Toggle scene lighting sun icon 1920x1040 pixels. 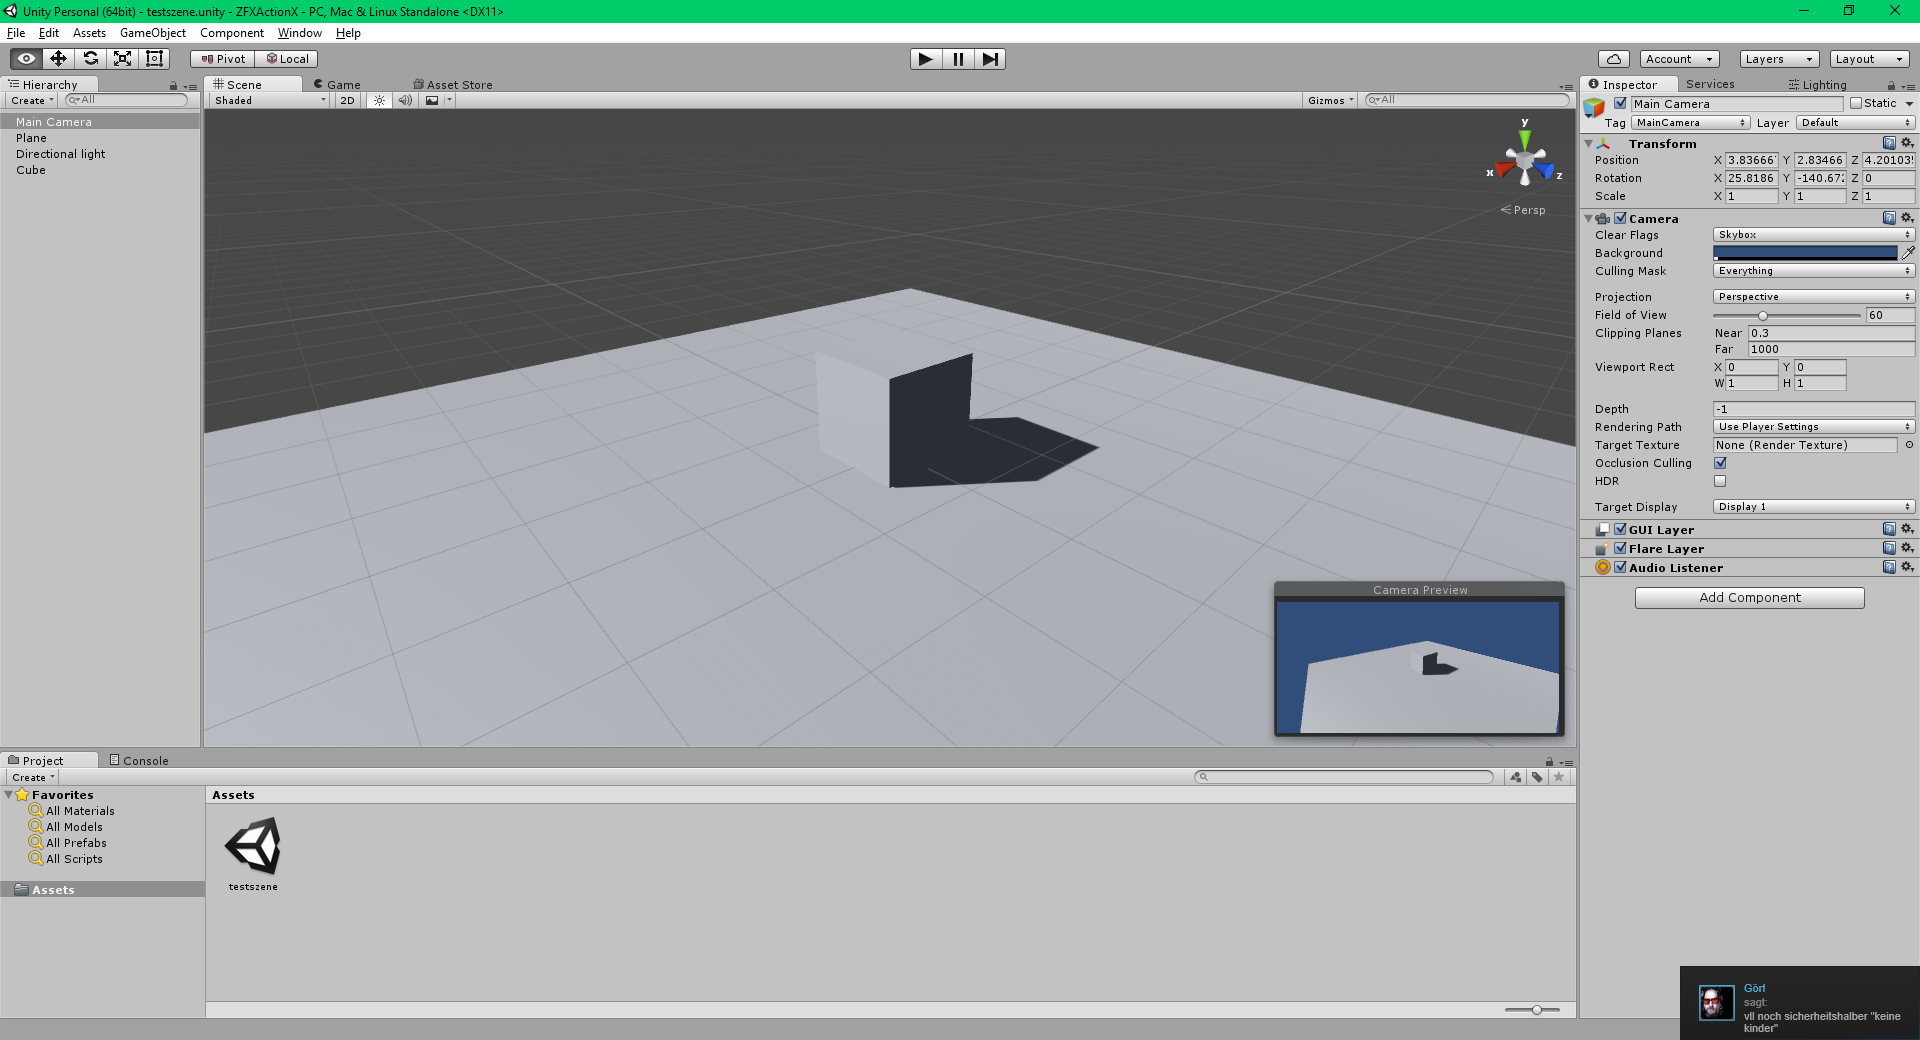(379, 100)
